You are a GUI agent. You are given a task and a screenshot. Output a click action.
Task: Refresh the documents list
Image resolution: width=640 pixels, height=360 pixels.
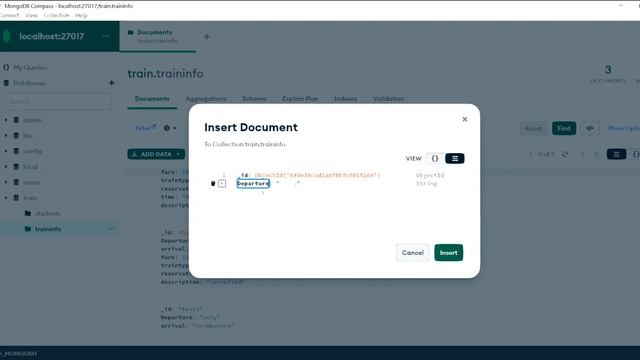coord(565,154)
